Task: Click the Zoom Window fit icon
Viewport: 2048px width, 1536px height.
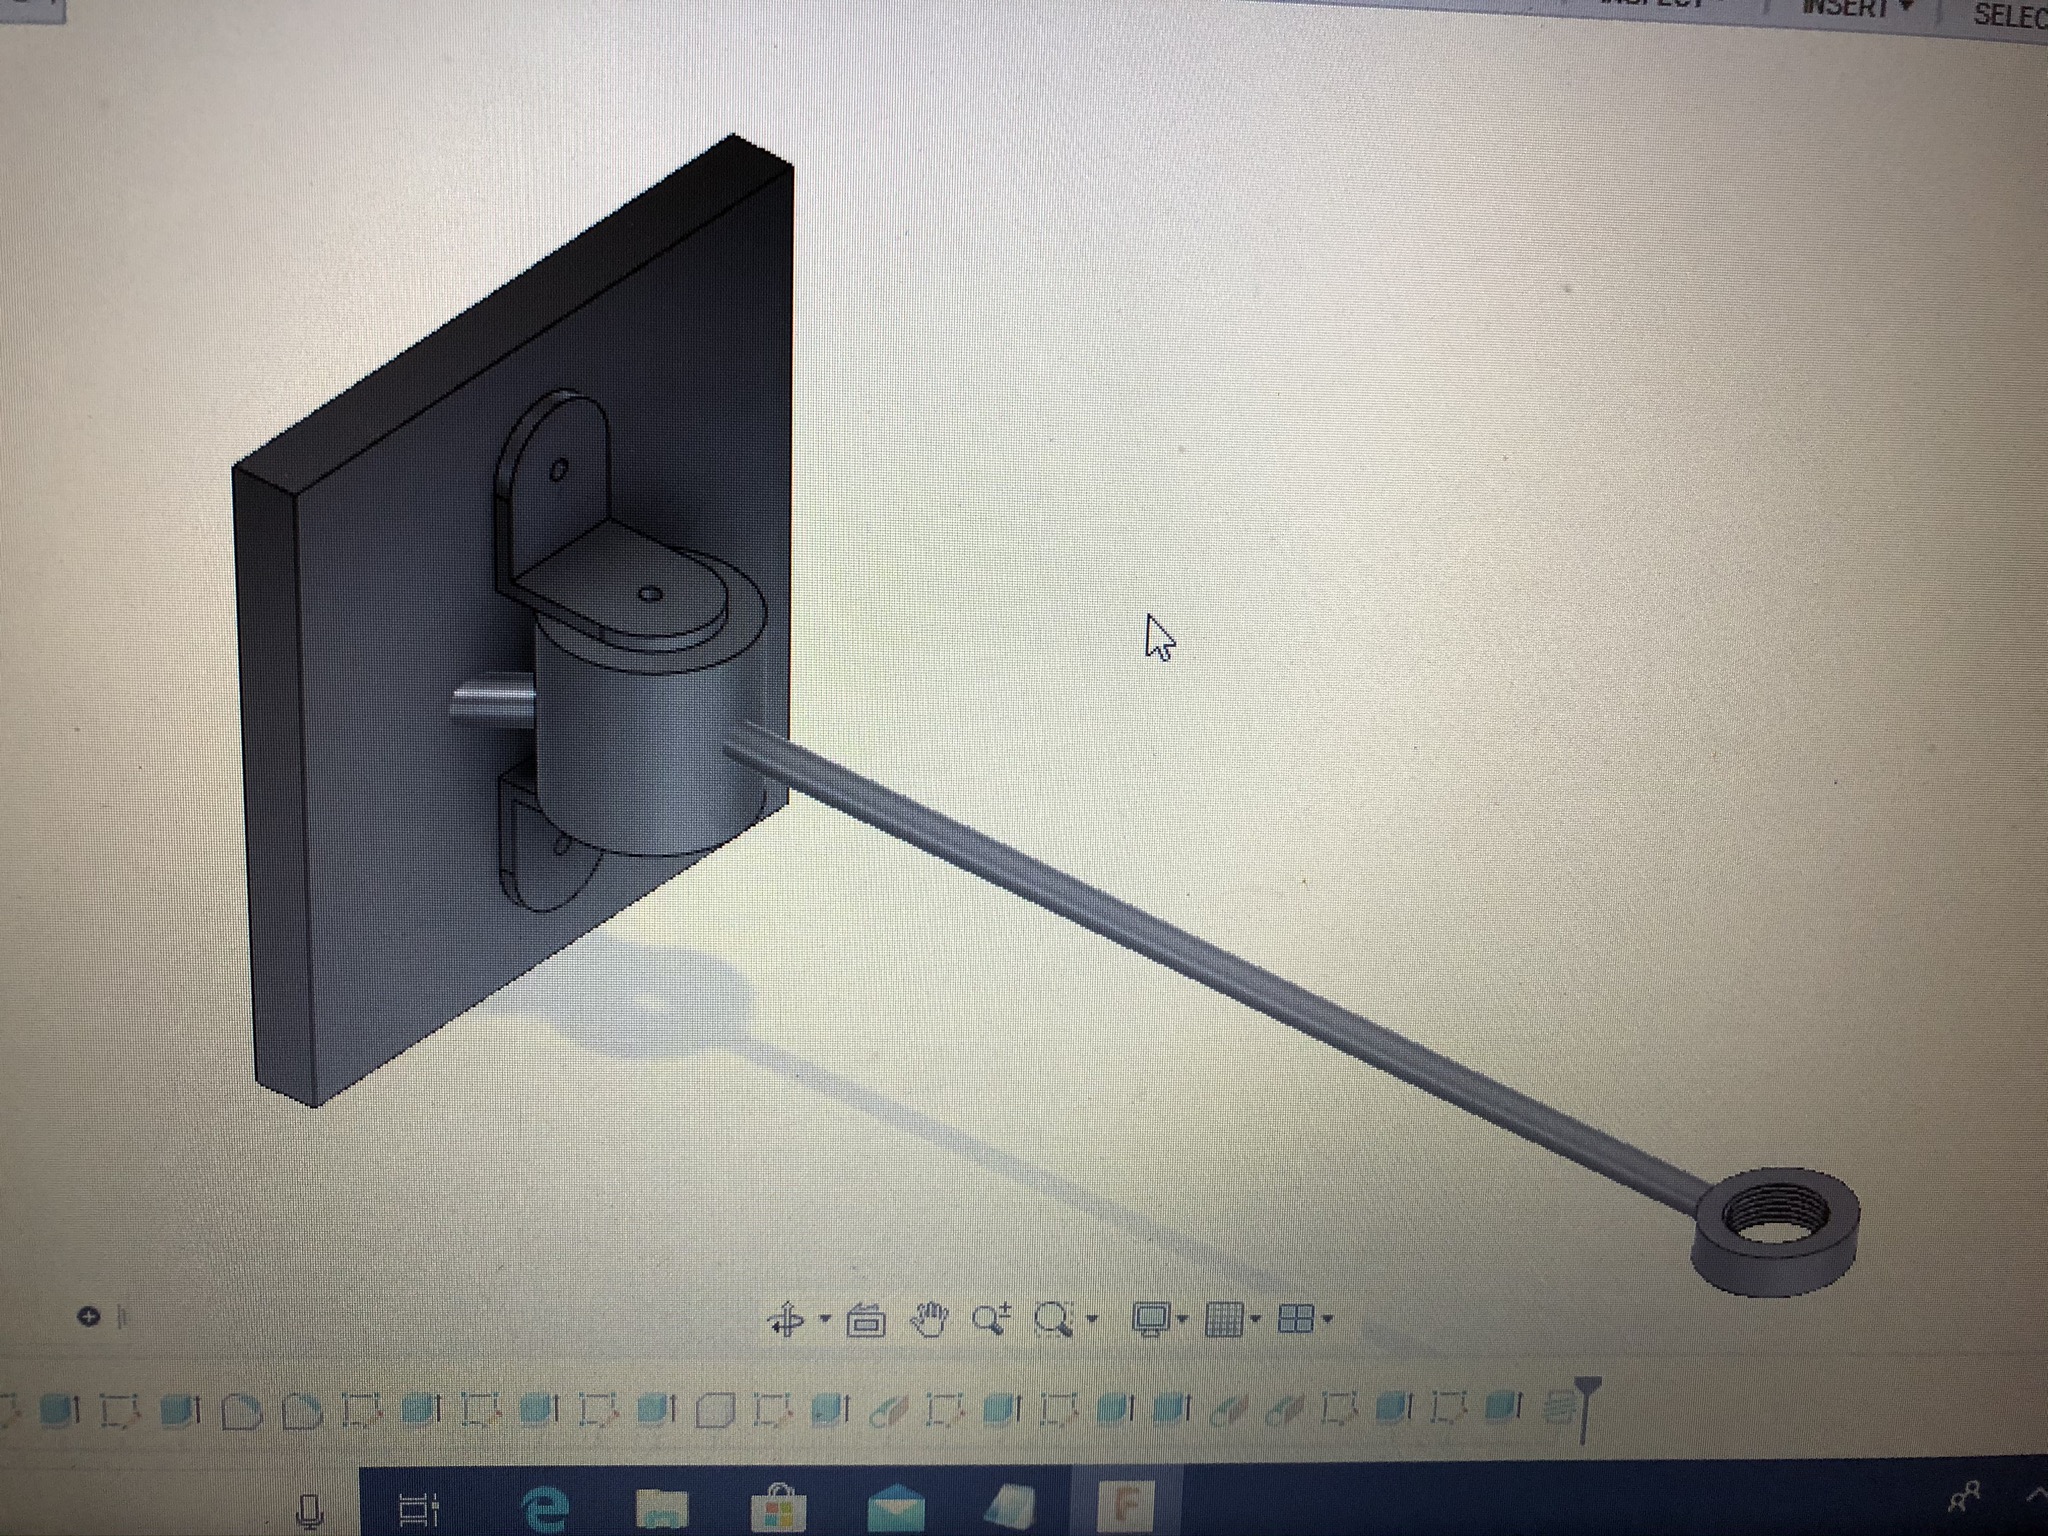Action: [1053, 1320]
